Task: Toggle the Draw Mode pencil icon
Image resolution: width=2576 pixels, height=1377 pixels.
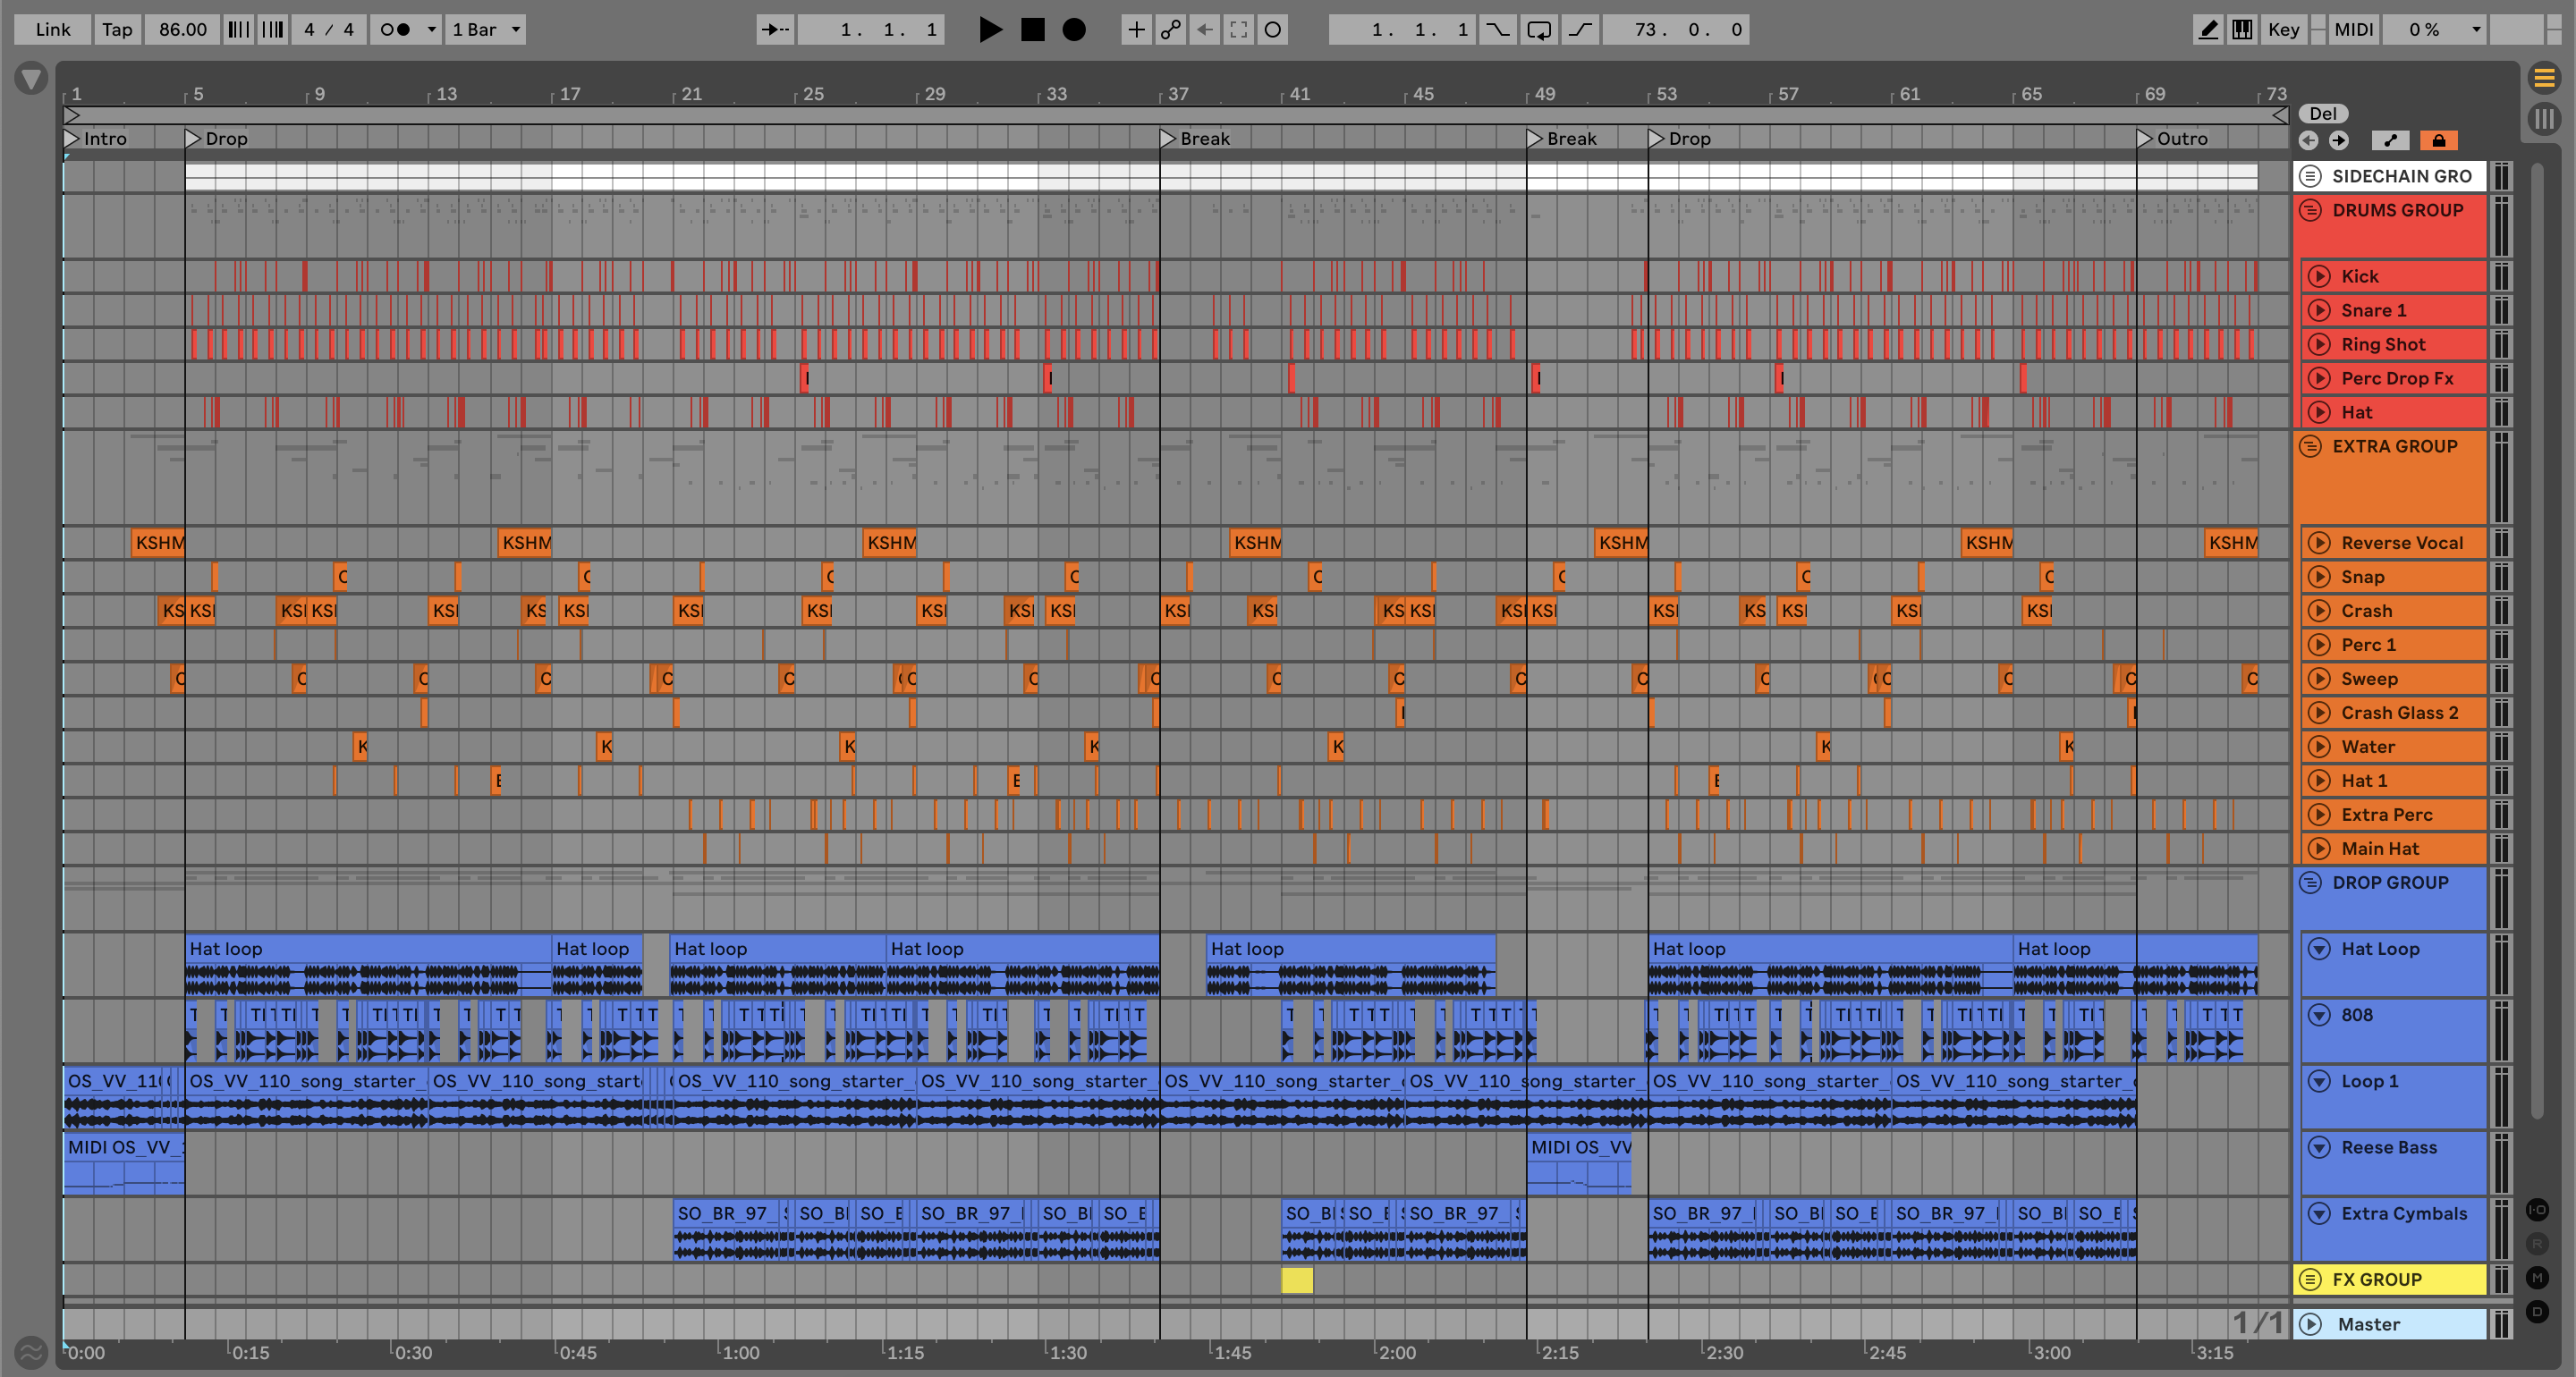Action: [2207, 30]
